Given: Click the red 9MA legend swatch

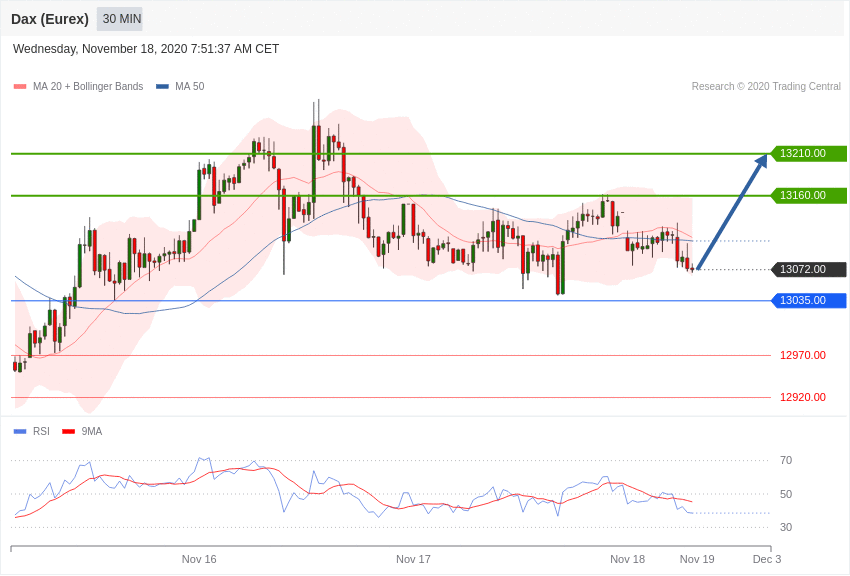Looking at the screenshot, I should [68, 432].
